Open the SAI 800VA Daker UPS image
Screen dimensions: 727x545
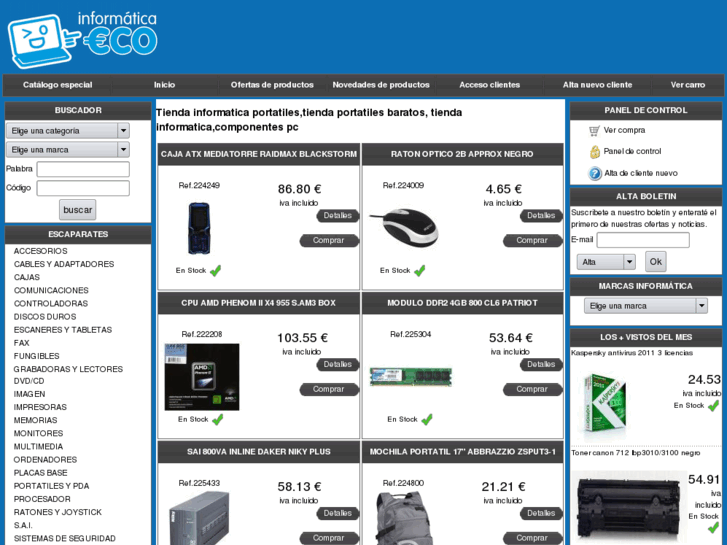(x=199, y=518)
